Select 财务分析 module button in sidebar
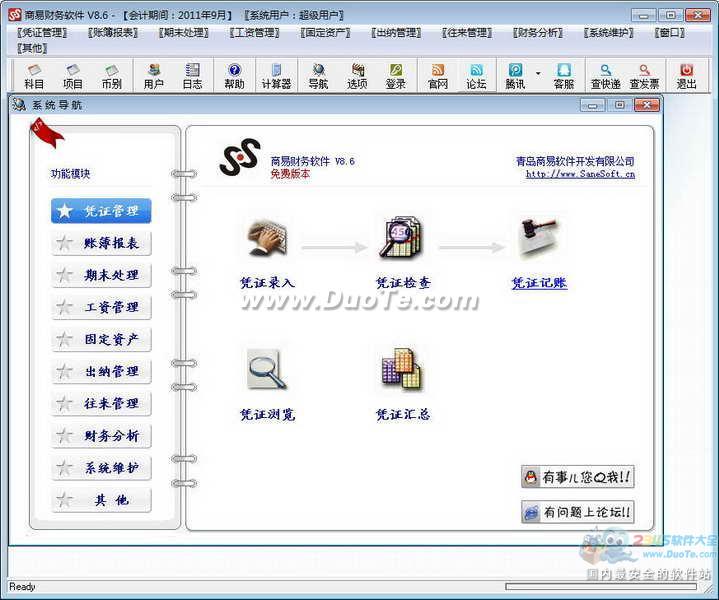The height and width of the screenshot is (600, 719). [101, 436]
